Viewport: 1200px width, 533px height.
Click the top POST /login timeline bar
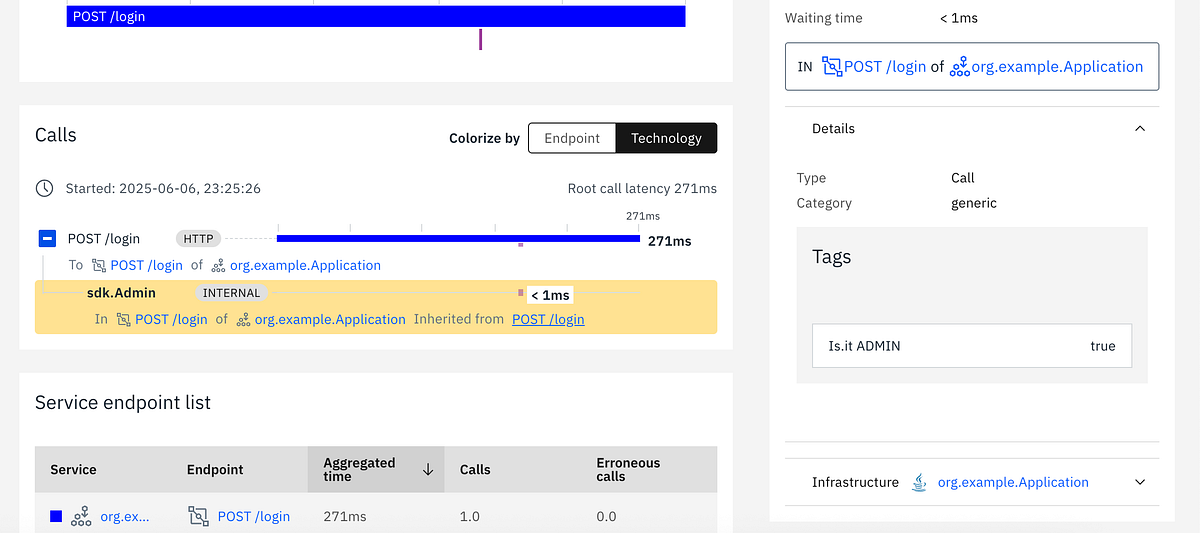tap(376, 16)
